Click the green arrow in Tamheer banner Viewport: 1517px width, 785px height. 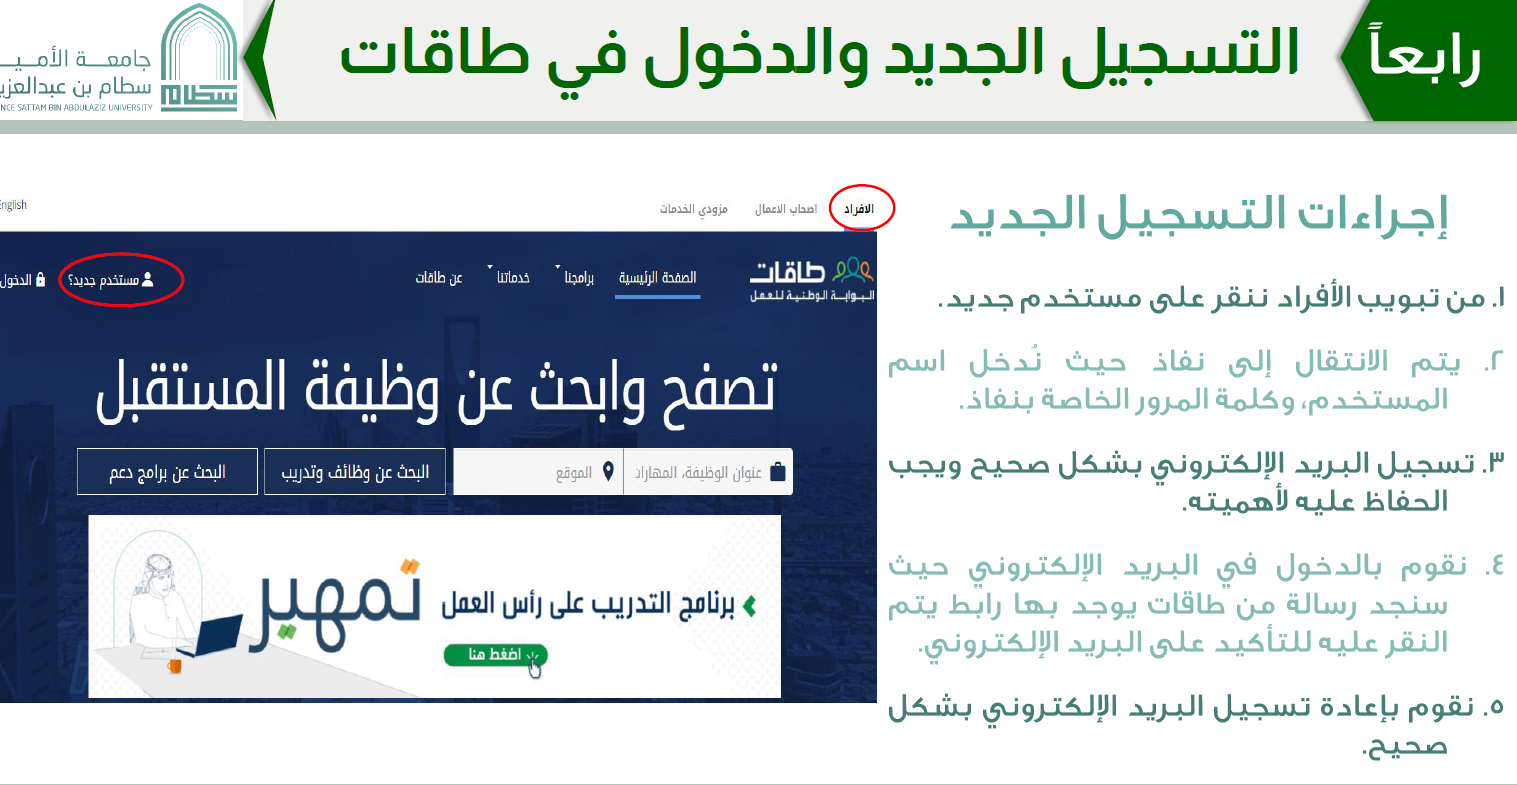tap(749, 605)
